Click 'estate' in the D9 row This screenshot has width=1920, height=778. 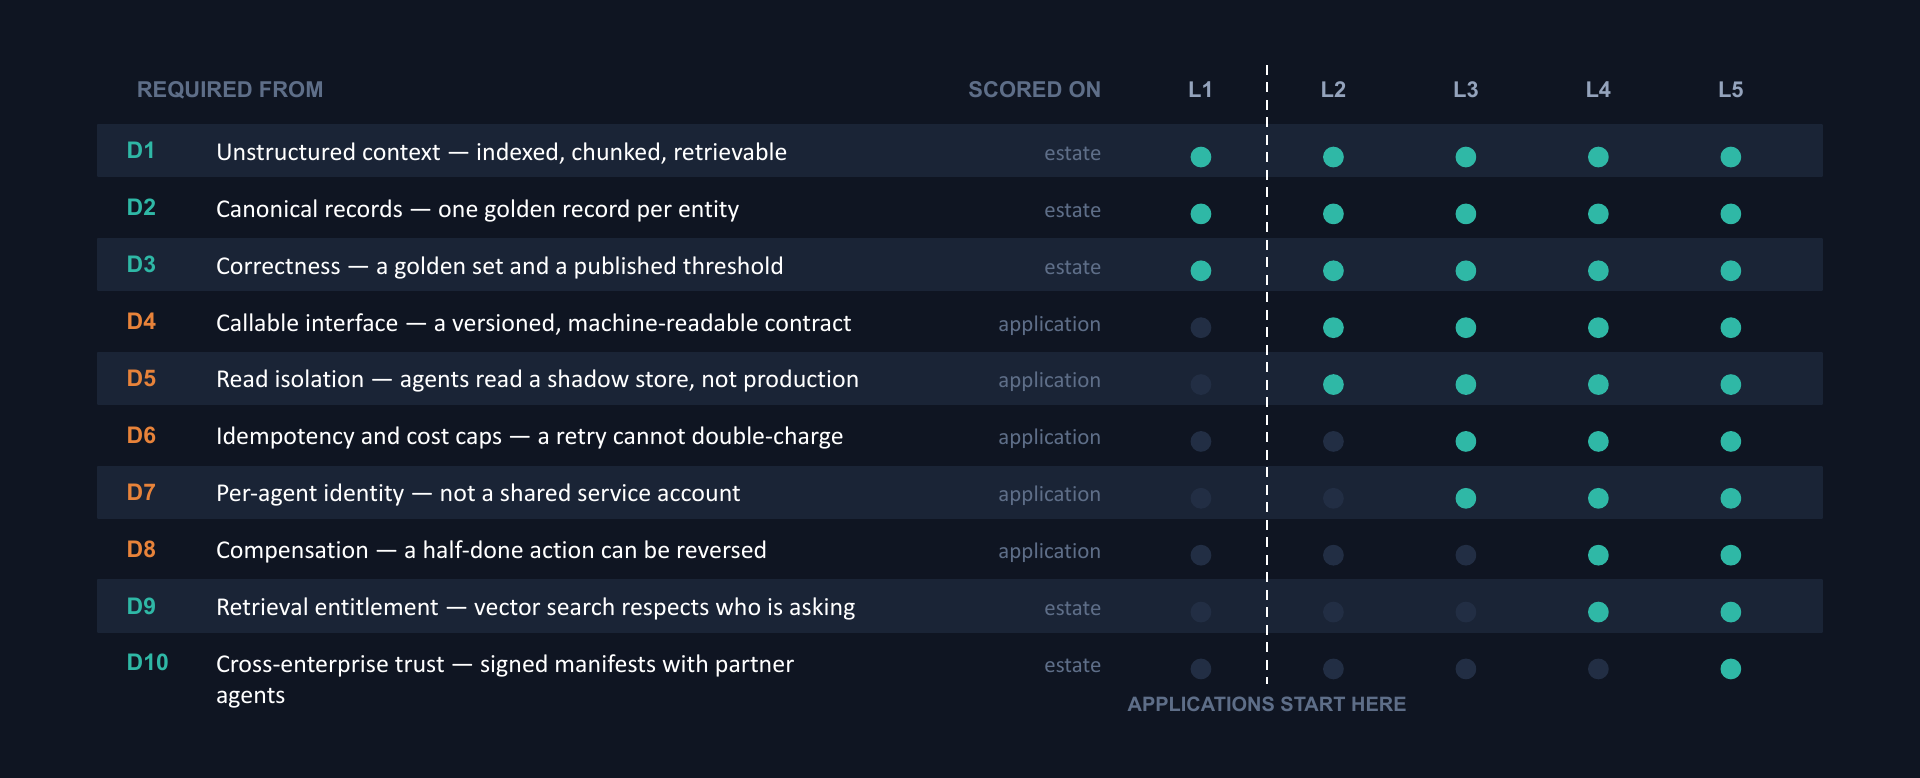pyautogui.click(x=1072, y=608)
